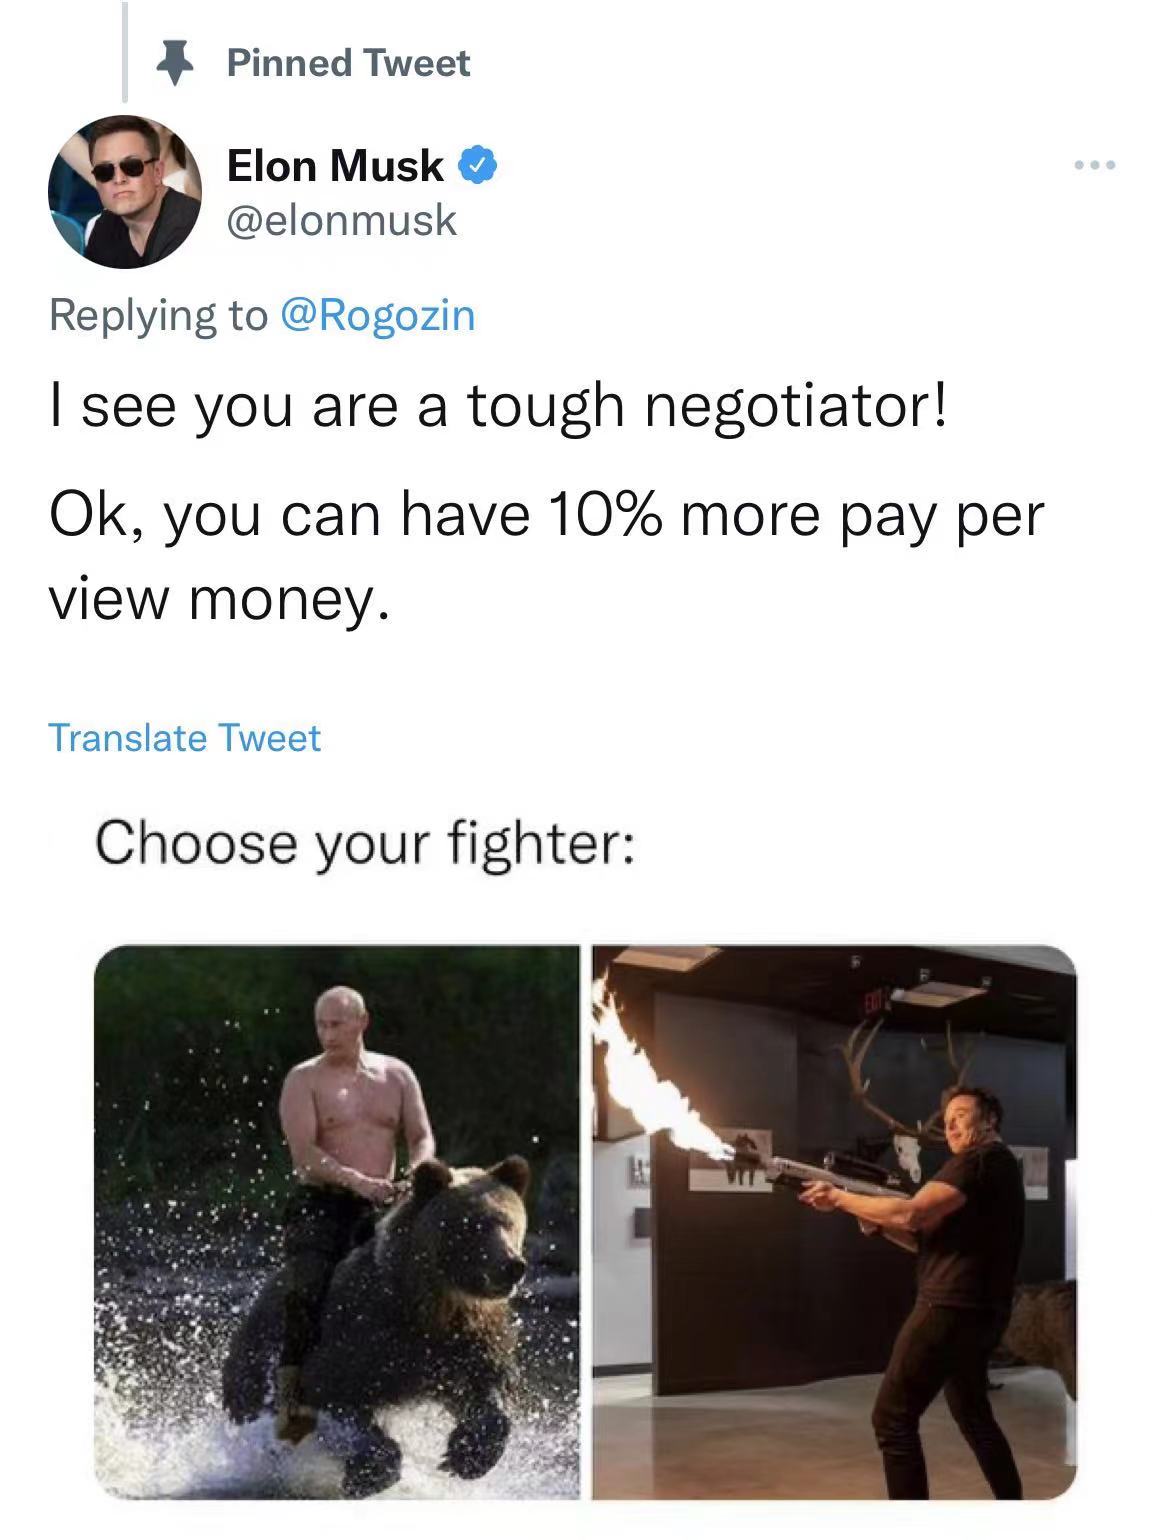Select the Pinned Tweet label
This screenshot has width=1170, height=1540.
(x=348, y=63)
